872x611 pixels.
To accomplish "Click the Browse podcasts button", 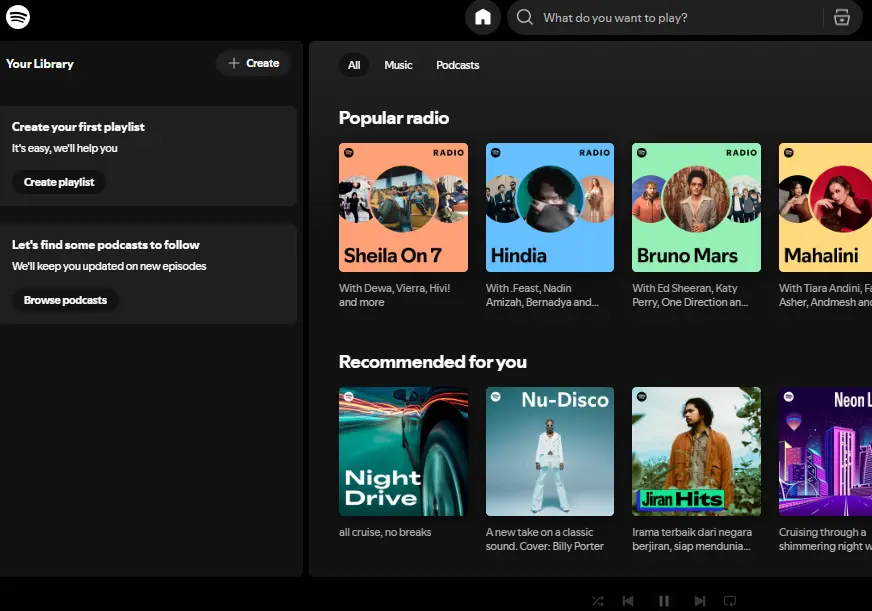I will (x=65, y=300).
